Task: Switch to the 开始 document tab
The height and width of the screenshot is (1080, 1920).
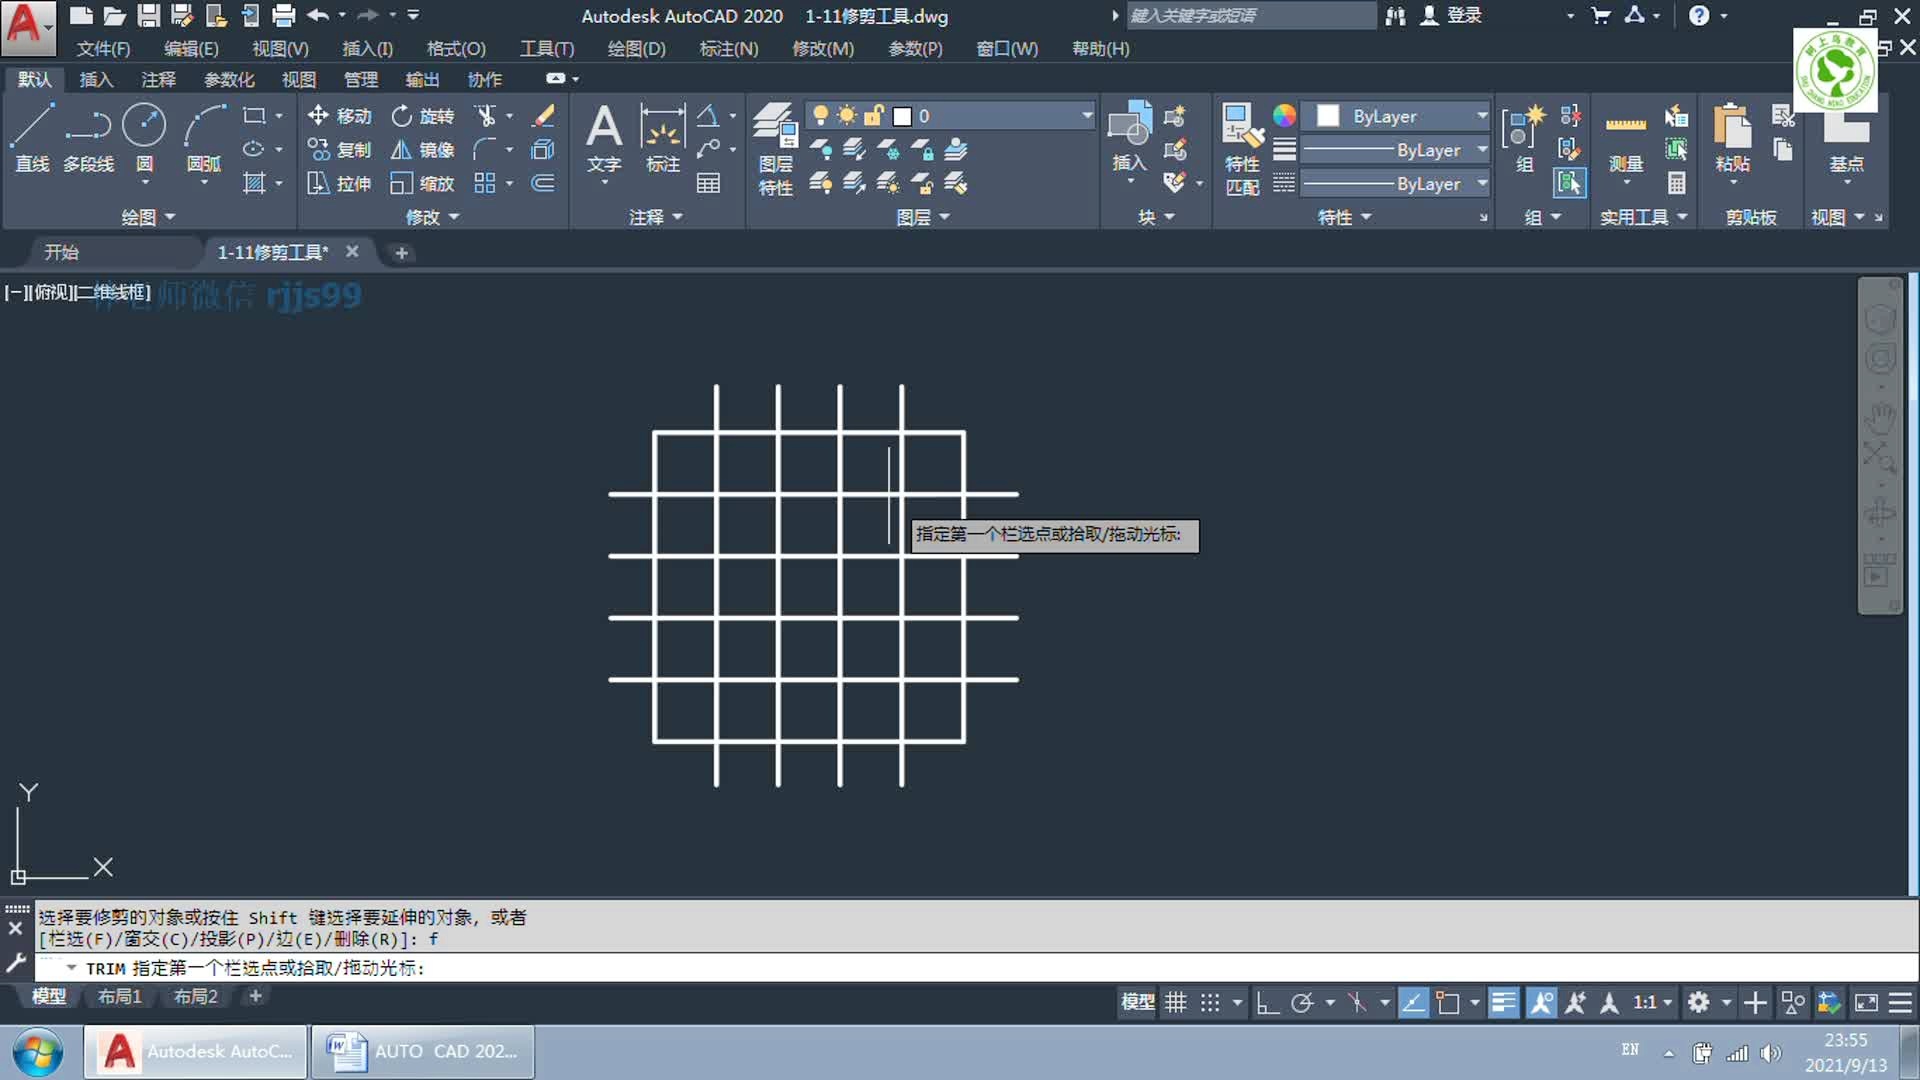Action: point(62,252)
